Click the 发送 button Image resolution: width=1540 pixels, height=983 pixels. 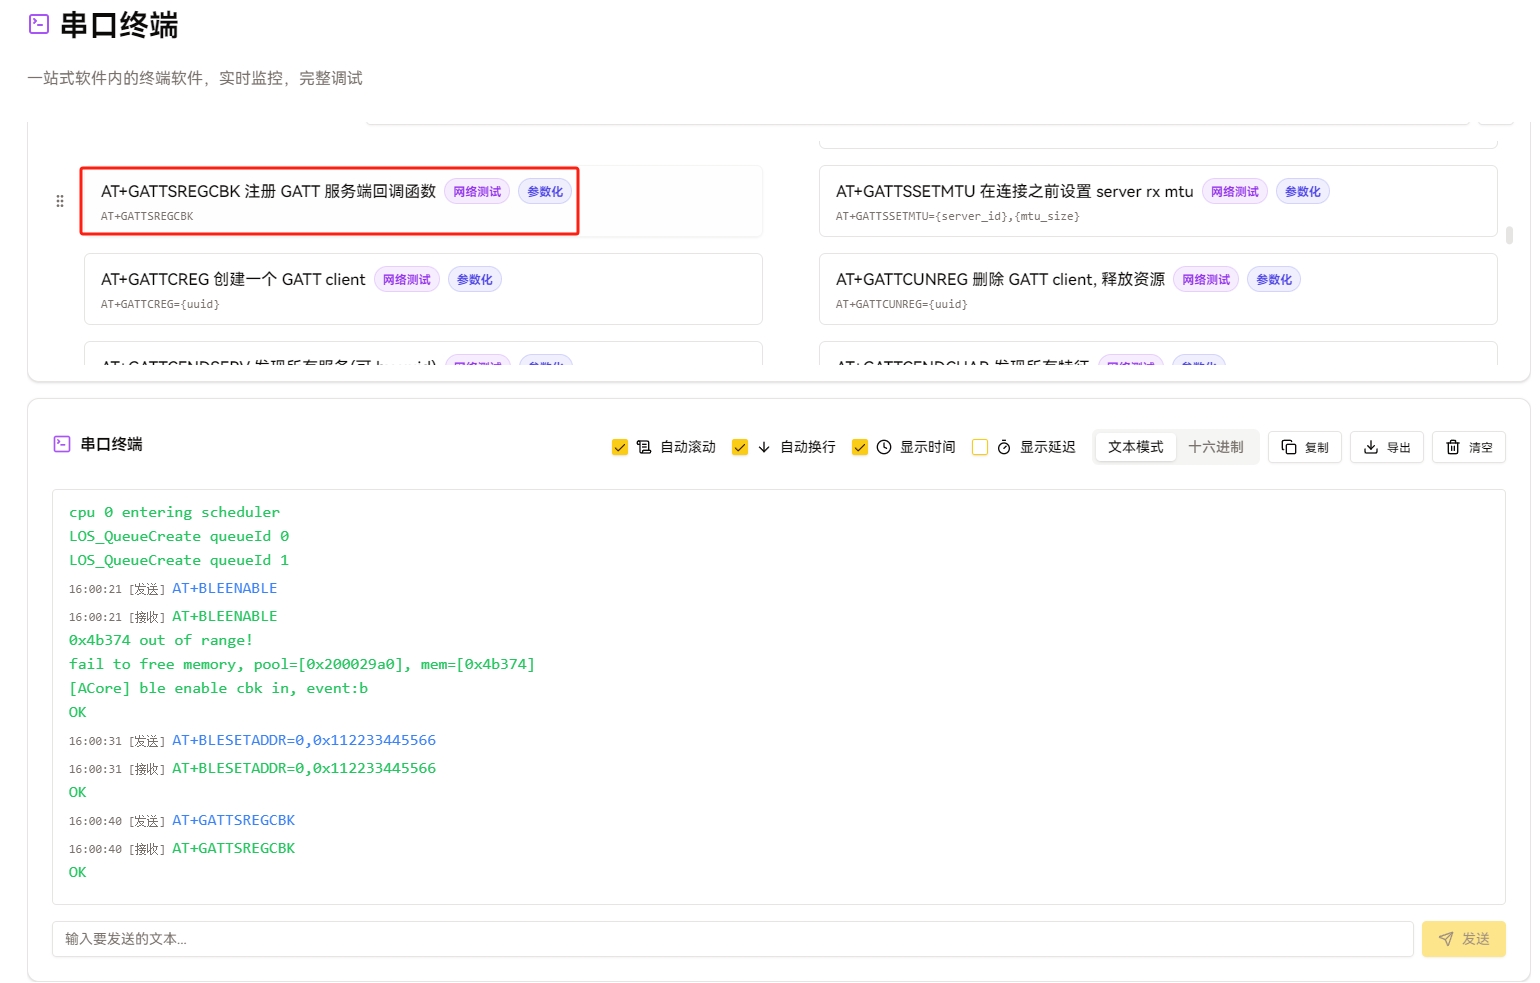point(1464,939)
